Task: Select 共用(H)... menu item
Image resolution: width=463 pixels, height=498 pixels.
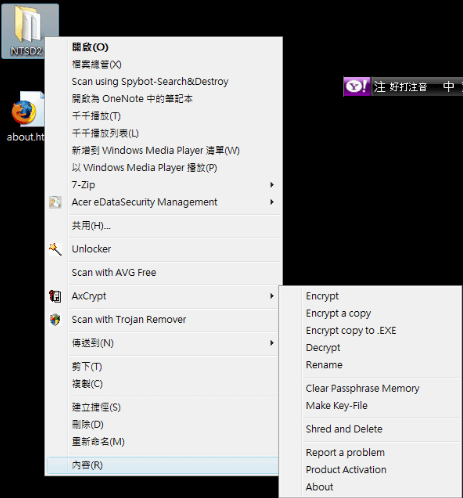Action: click(x=164, y=226)
